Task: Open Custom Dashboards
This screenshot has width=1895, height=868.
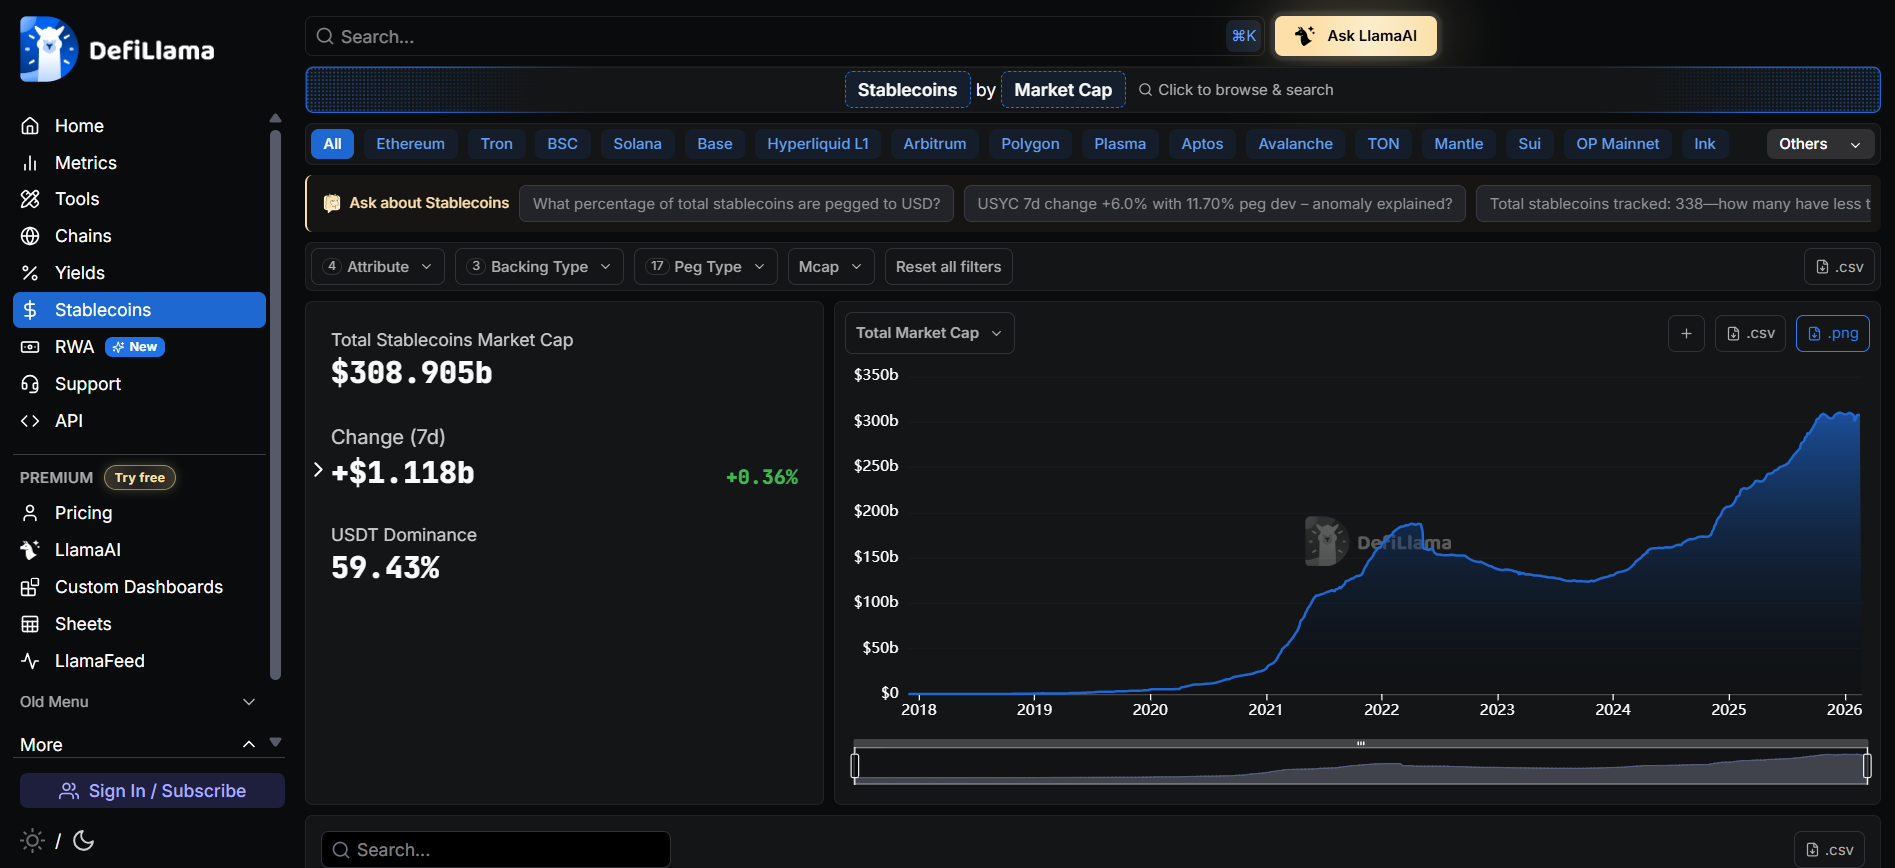Action: (x=139, y=587)
